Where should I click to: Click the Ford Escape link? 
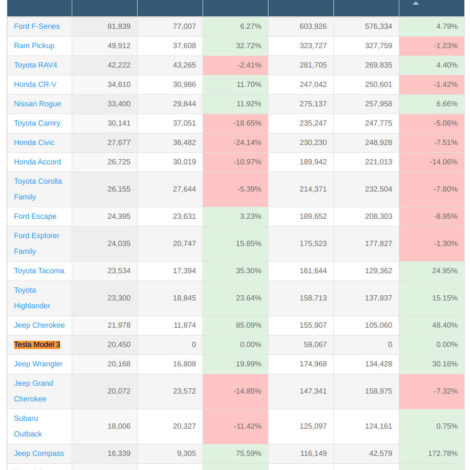[x=35, y=216]
